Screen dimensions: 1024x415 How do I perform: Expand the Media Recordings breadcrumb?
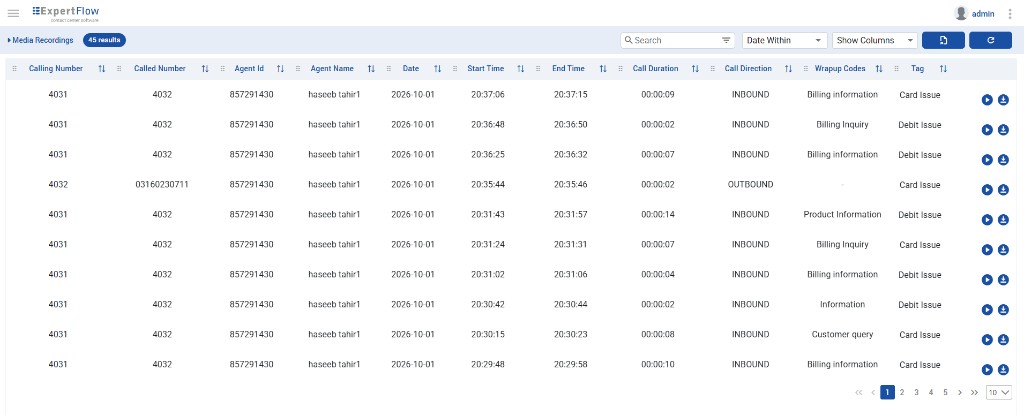pos(40,41)
